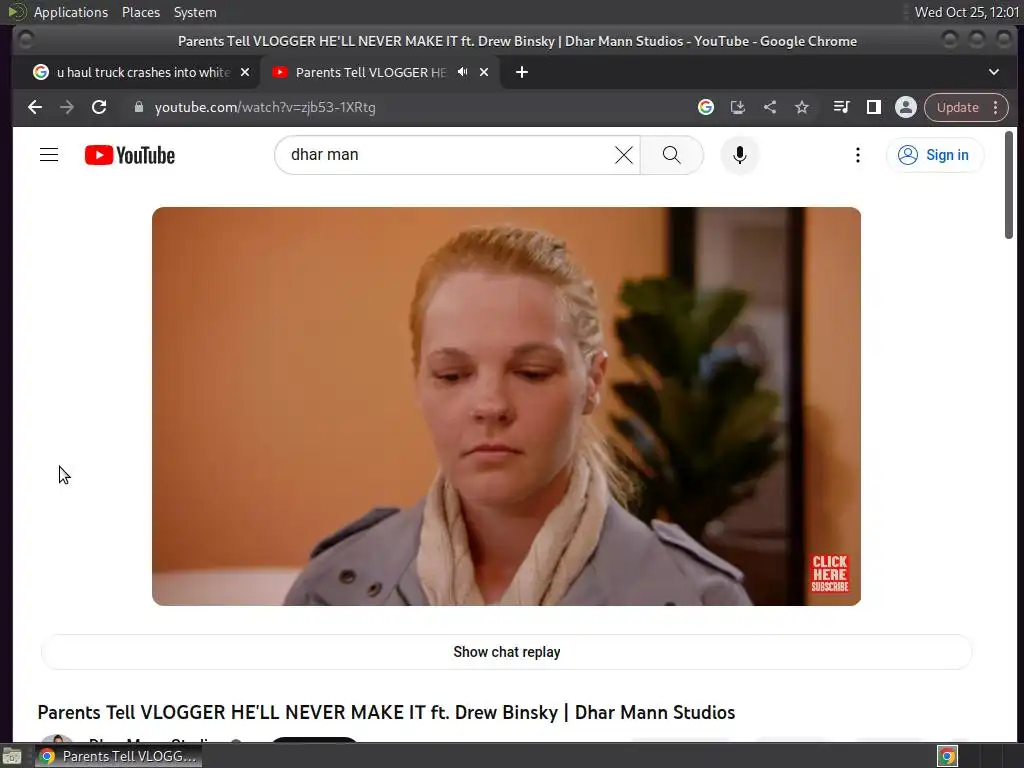Click the Chrome workspace icon bottom right
This screenshot has width=1024, height=768.
[947, 756]
